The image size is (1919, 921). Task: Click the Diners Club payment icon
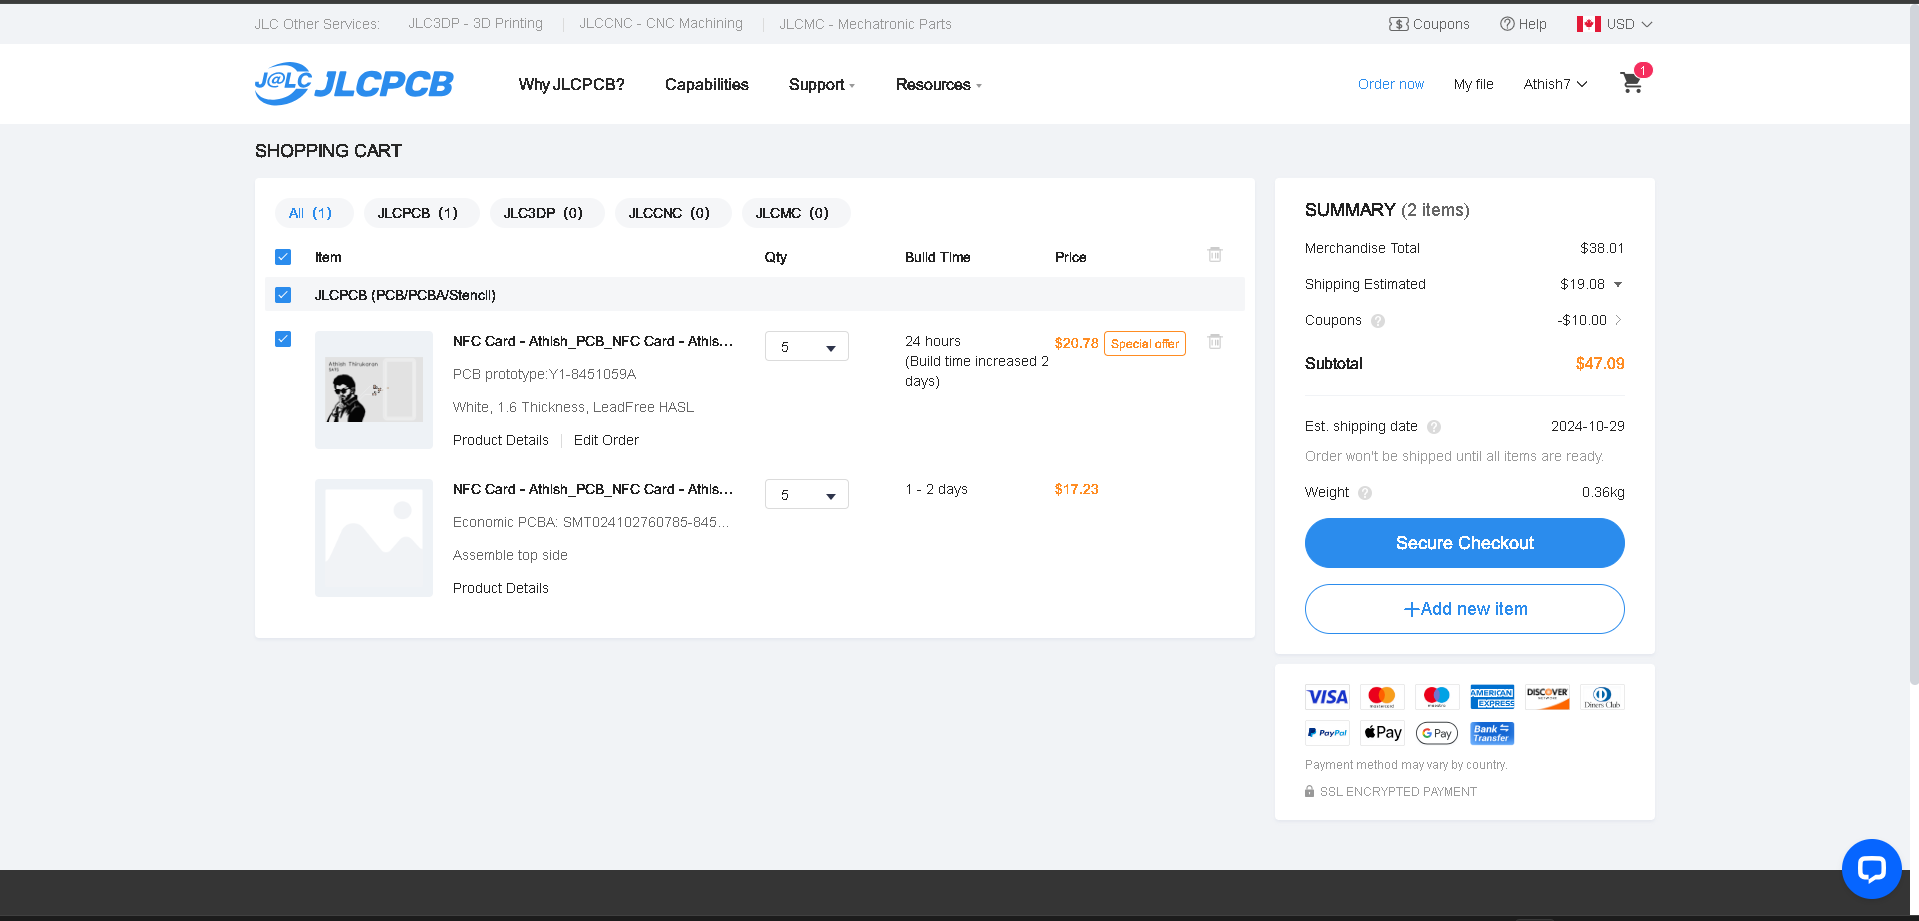[1602, 697]
